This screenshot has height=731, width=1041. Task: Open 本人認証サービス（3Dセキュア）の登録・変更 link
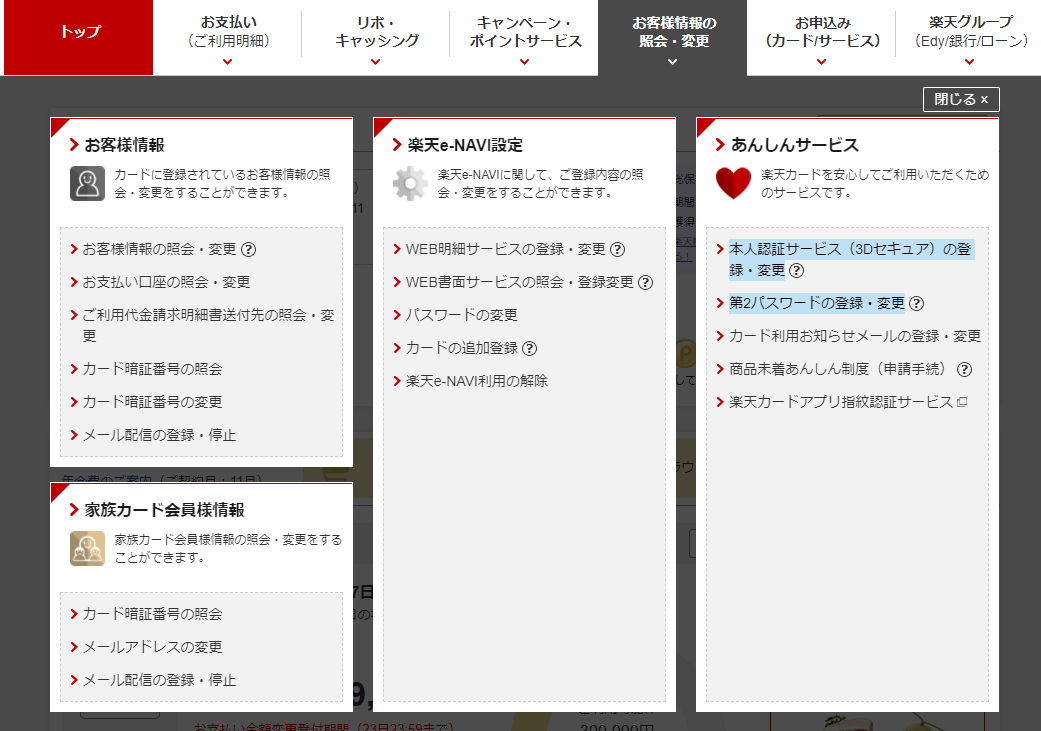pyautogui.click(x=850, y=260)
